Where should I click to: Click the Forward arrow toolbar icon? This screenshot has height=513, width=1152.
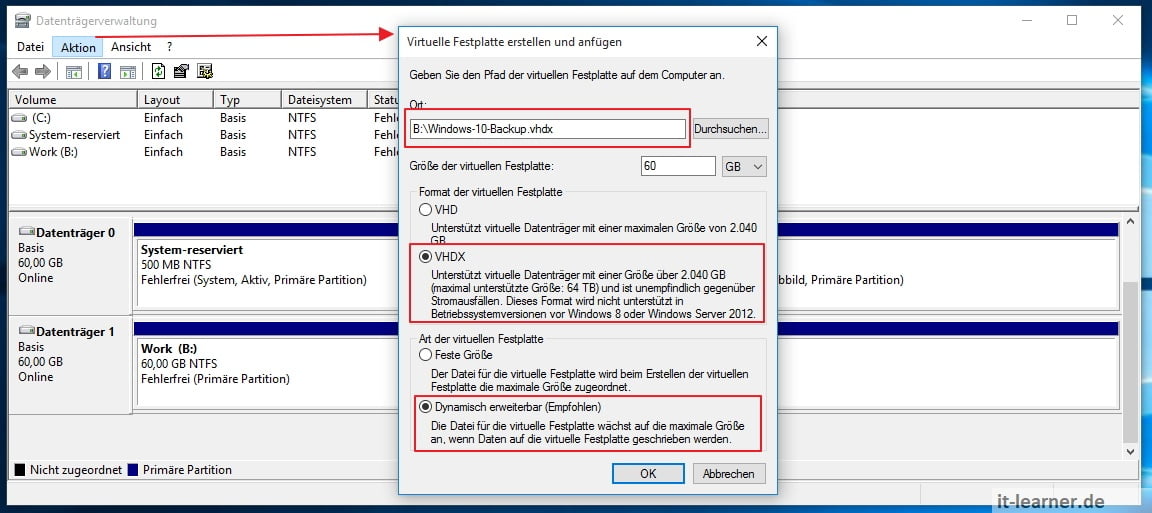pyautogui.click(x=43, y=71)
